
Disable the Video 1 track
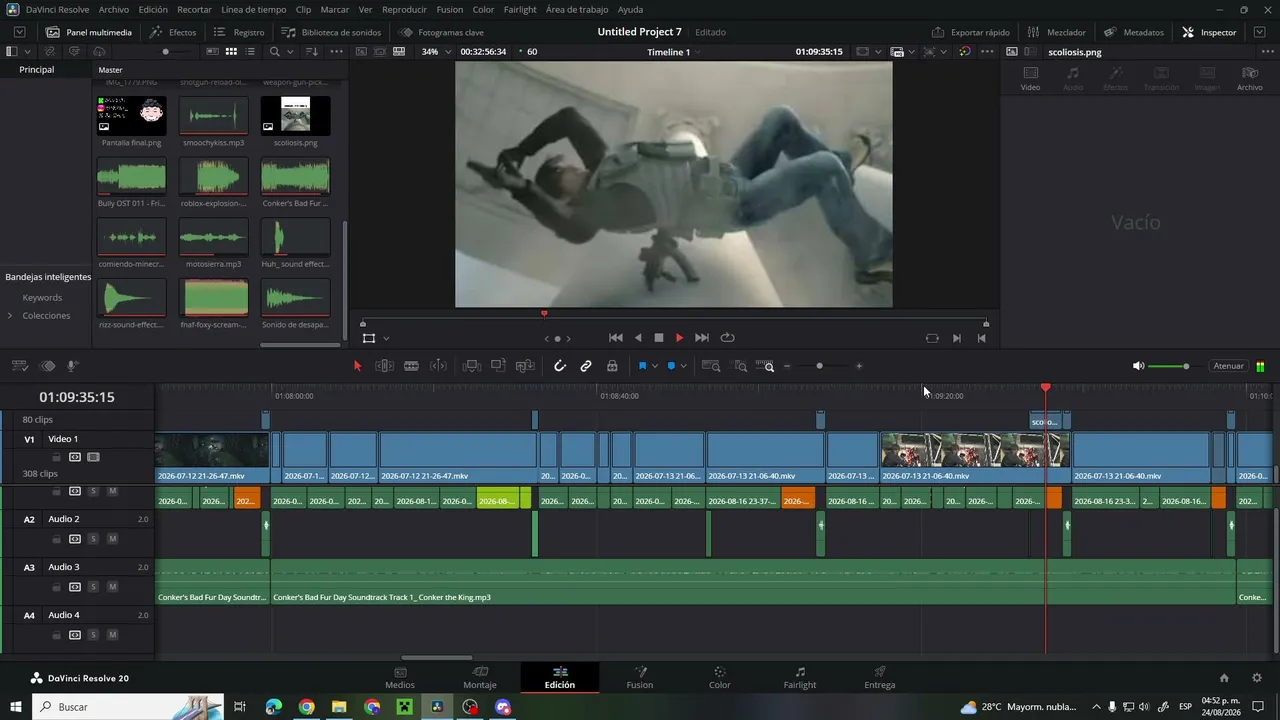pyautogui.click(x=93, y=457)
